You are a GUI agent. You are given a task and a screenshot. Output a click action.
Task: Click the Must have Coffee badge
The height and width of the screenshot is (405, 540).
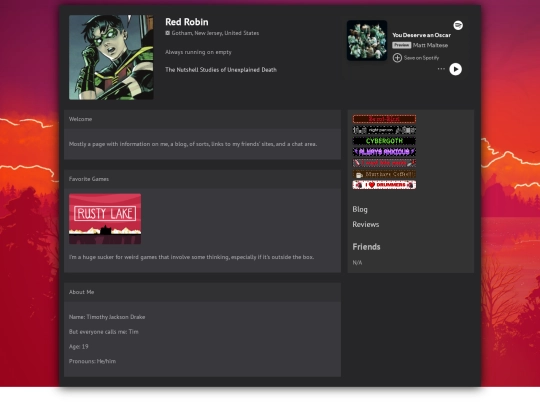pos(384,174)
